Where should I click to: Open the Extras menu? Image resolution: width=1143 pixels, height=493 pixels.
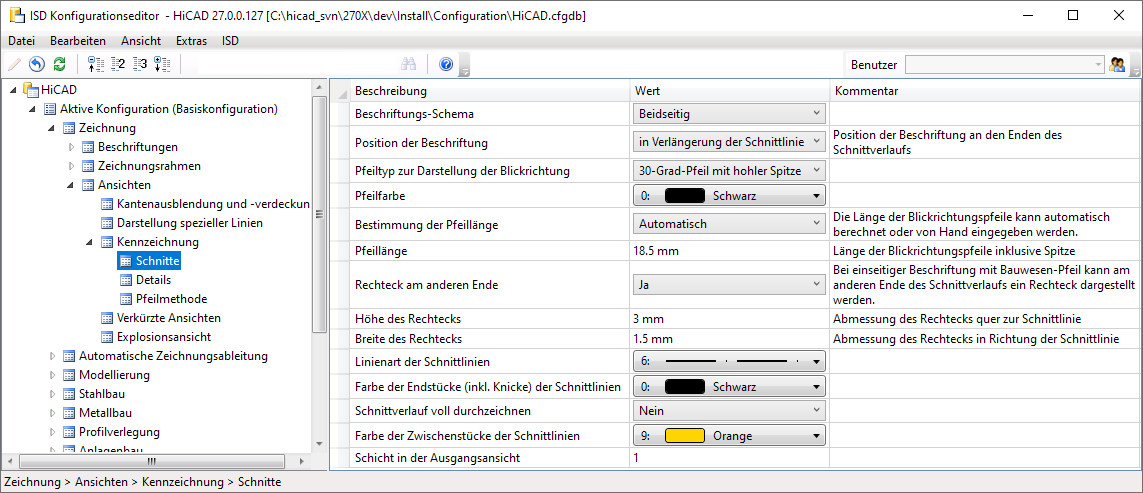(x=192, y=41)
